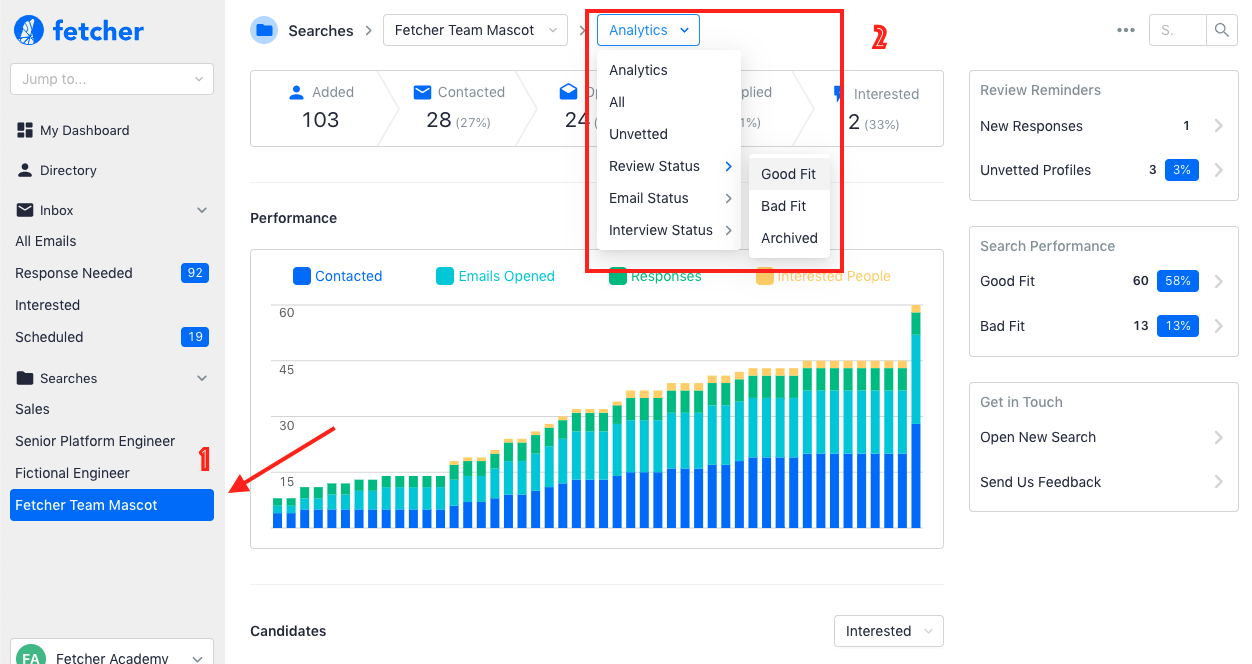Viewport: 1252px width, 664px height.
Task: Open Unvetted Profiles chevron arrow
Action: [1218, 170]
